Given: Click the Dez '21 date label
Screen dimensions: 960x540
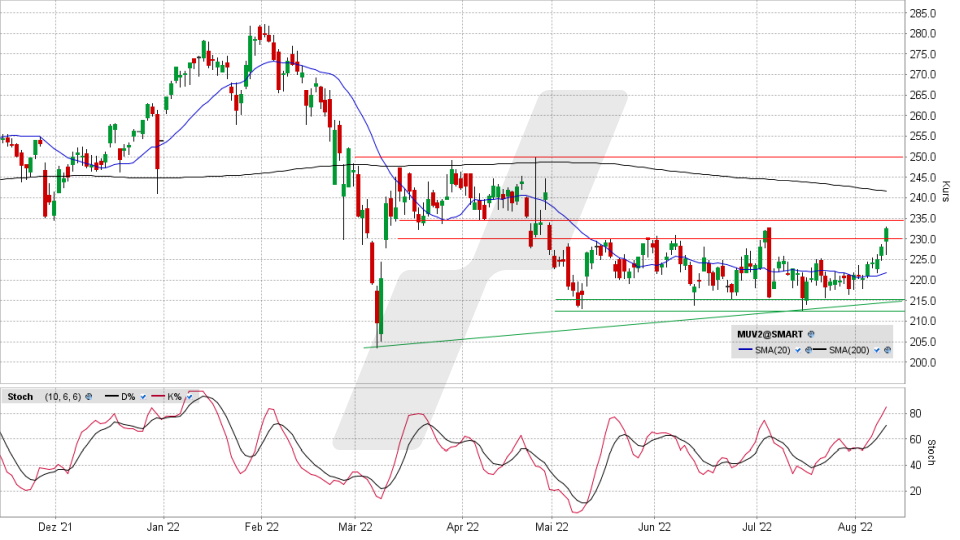Looking at the screenshot, I should point(55,527).
